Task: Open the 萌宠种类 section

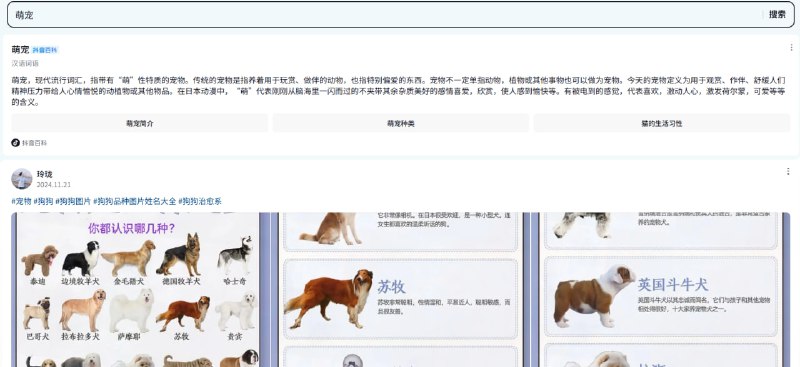Action: 401,124
